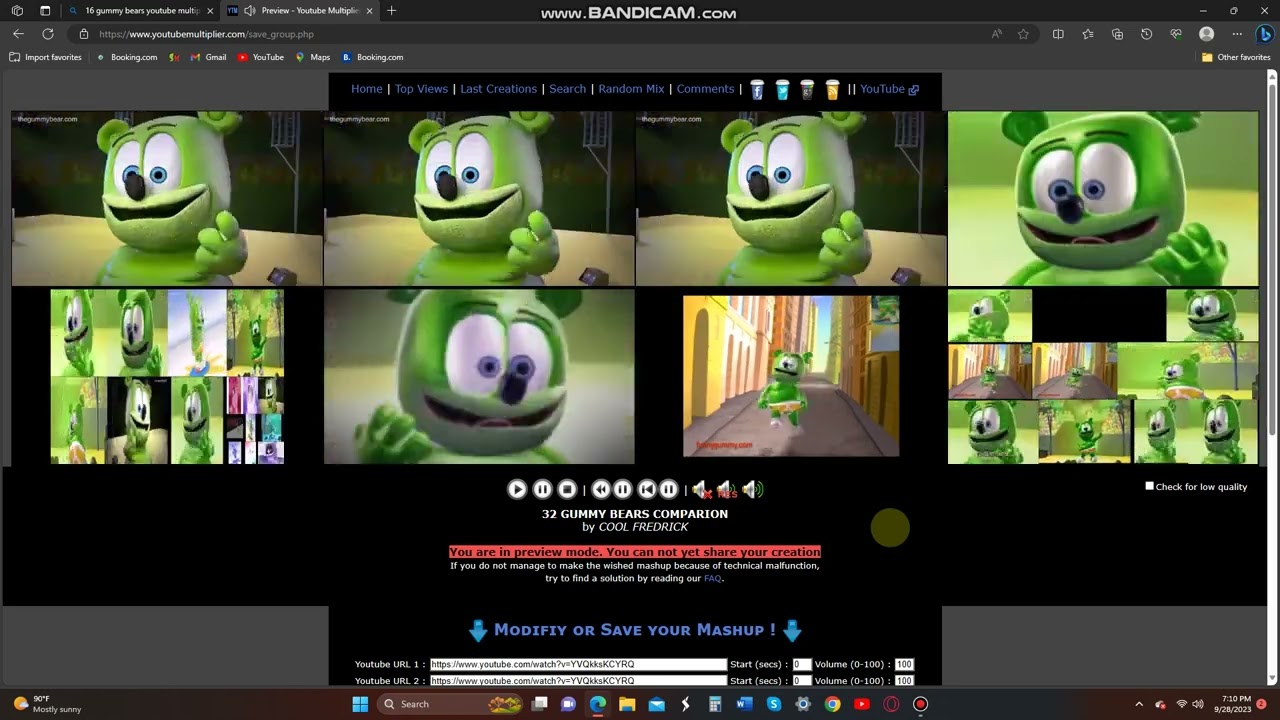Image resolution: width=1280 pixels, height=720 pixels.
Task: Open split screen view icon
Action: tap(1058, 34)
